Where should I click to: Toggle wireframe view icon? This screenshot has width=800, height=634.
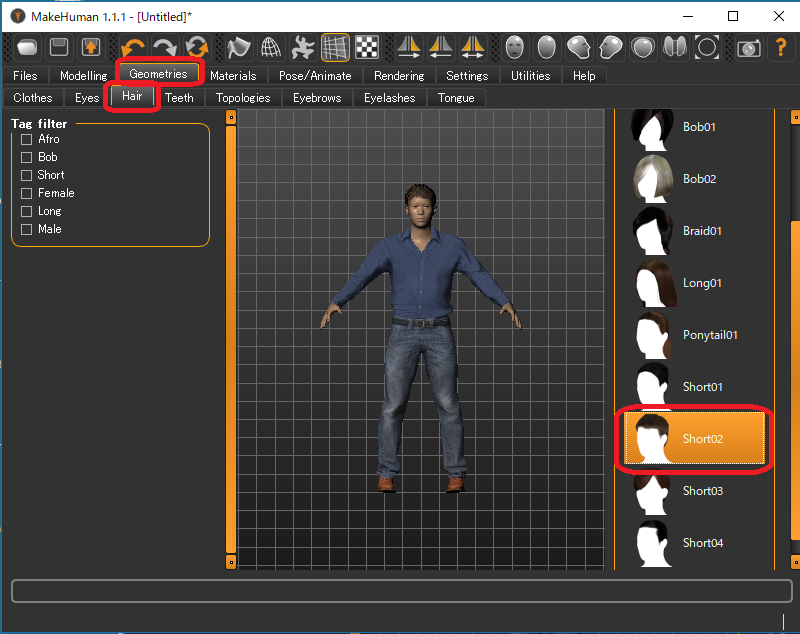[x=270, y=47]
